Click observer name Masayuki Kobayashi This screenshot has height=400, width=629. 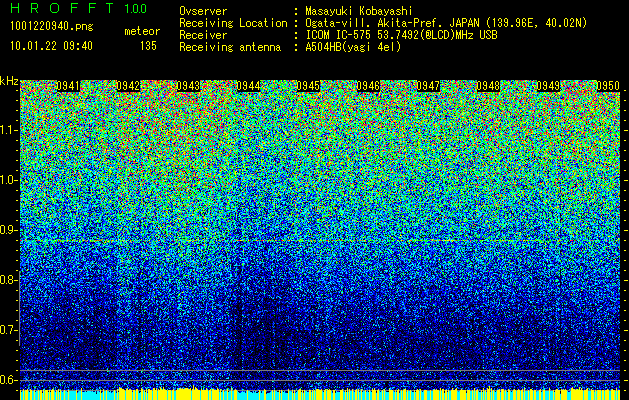(x=359, y=11)
